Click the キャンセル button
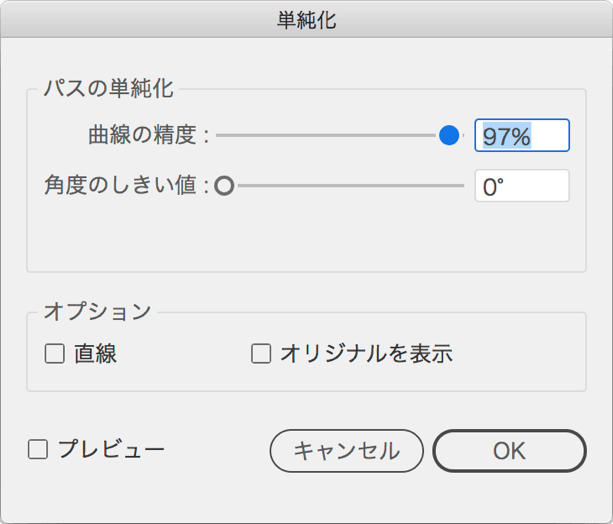This screenshot has height=524, width=613. (346, 451)
